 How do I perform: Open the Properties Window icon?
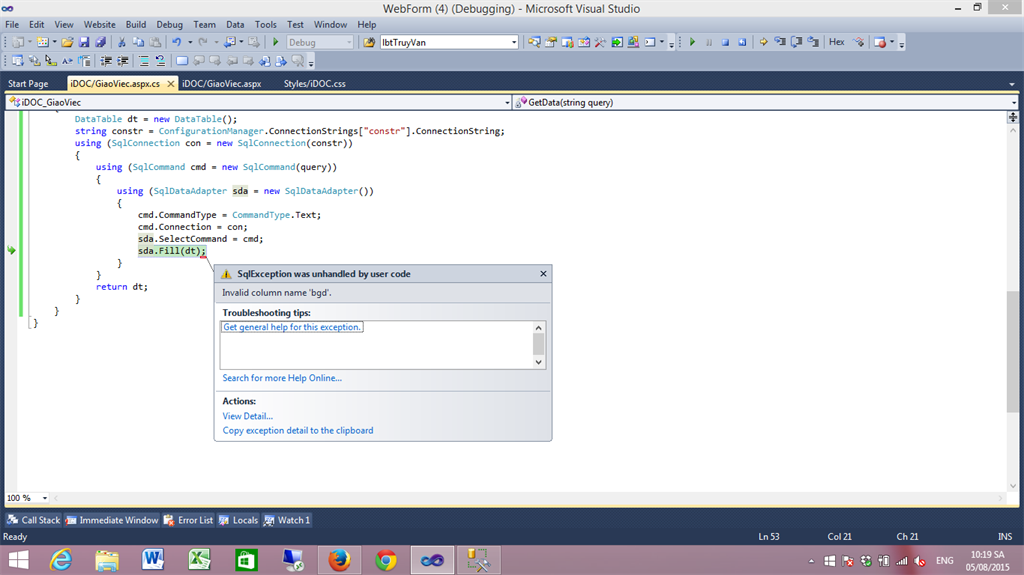coord(551,42)
